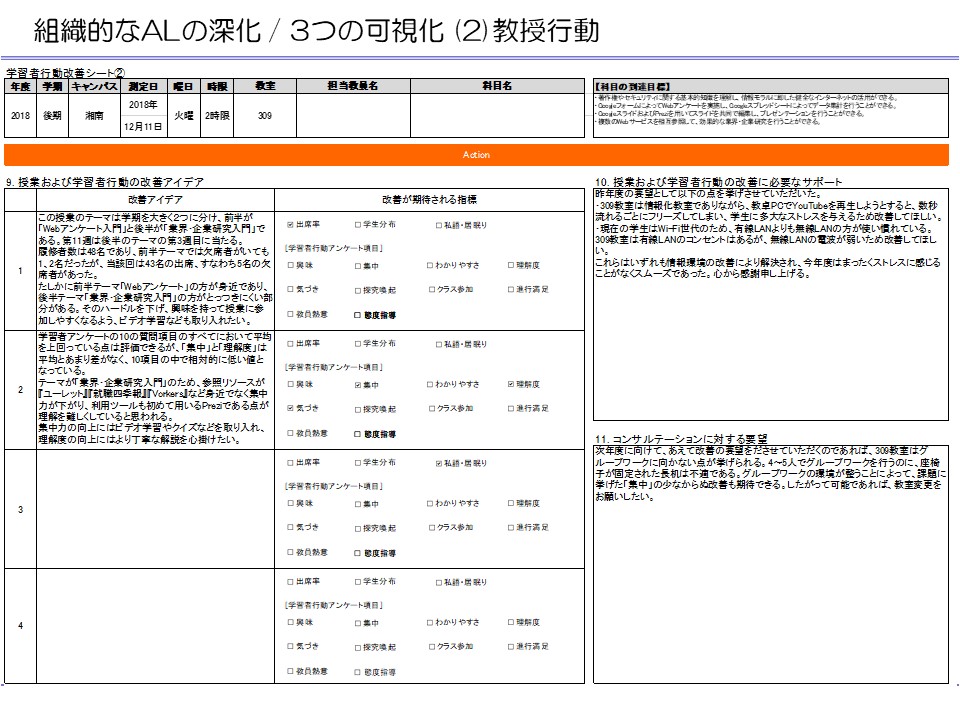Image resolution: width=960 pixels, height=720 pixels.
Task: Check 私語・居眠り in idea row 1
Action: [x=439, y=225]
